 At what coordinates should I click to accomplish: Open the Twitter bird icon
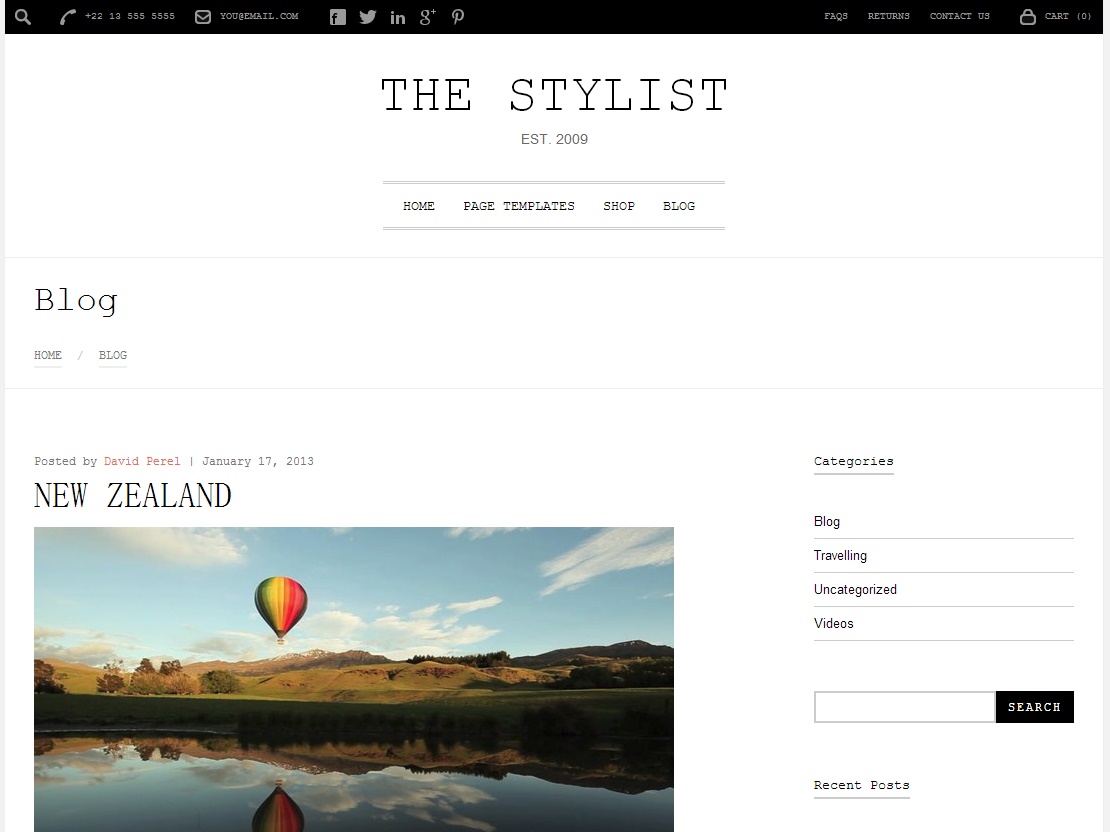click(x=367, y=17)
